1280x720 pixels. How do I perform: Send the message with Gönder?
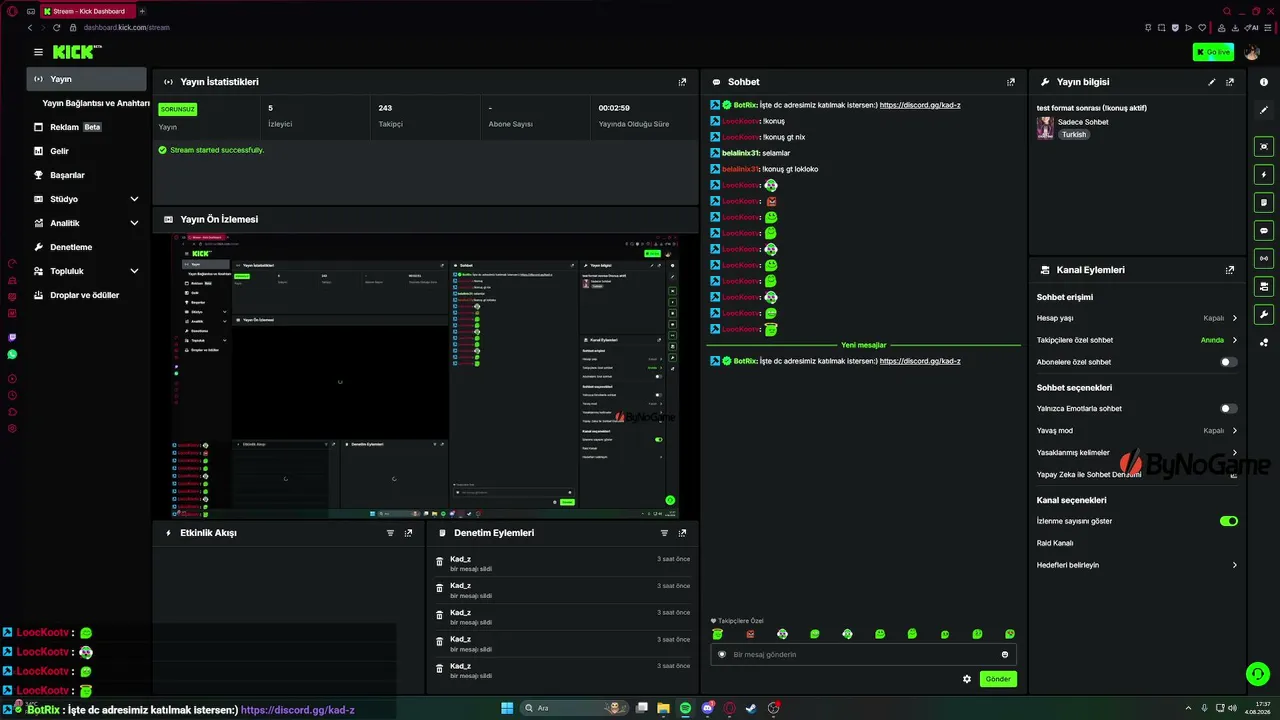click(998, 679)
